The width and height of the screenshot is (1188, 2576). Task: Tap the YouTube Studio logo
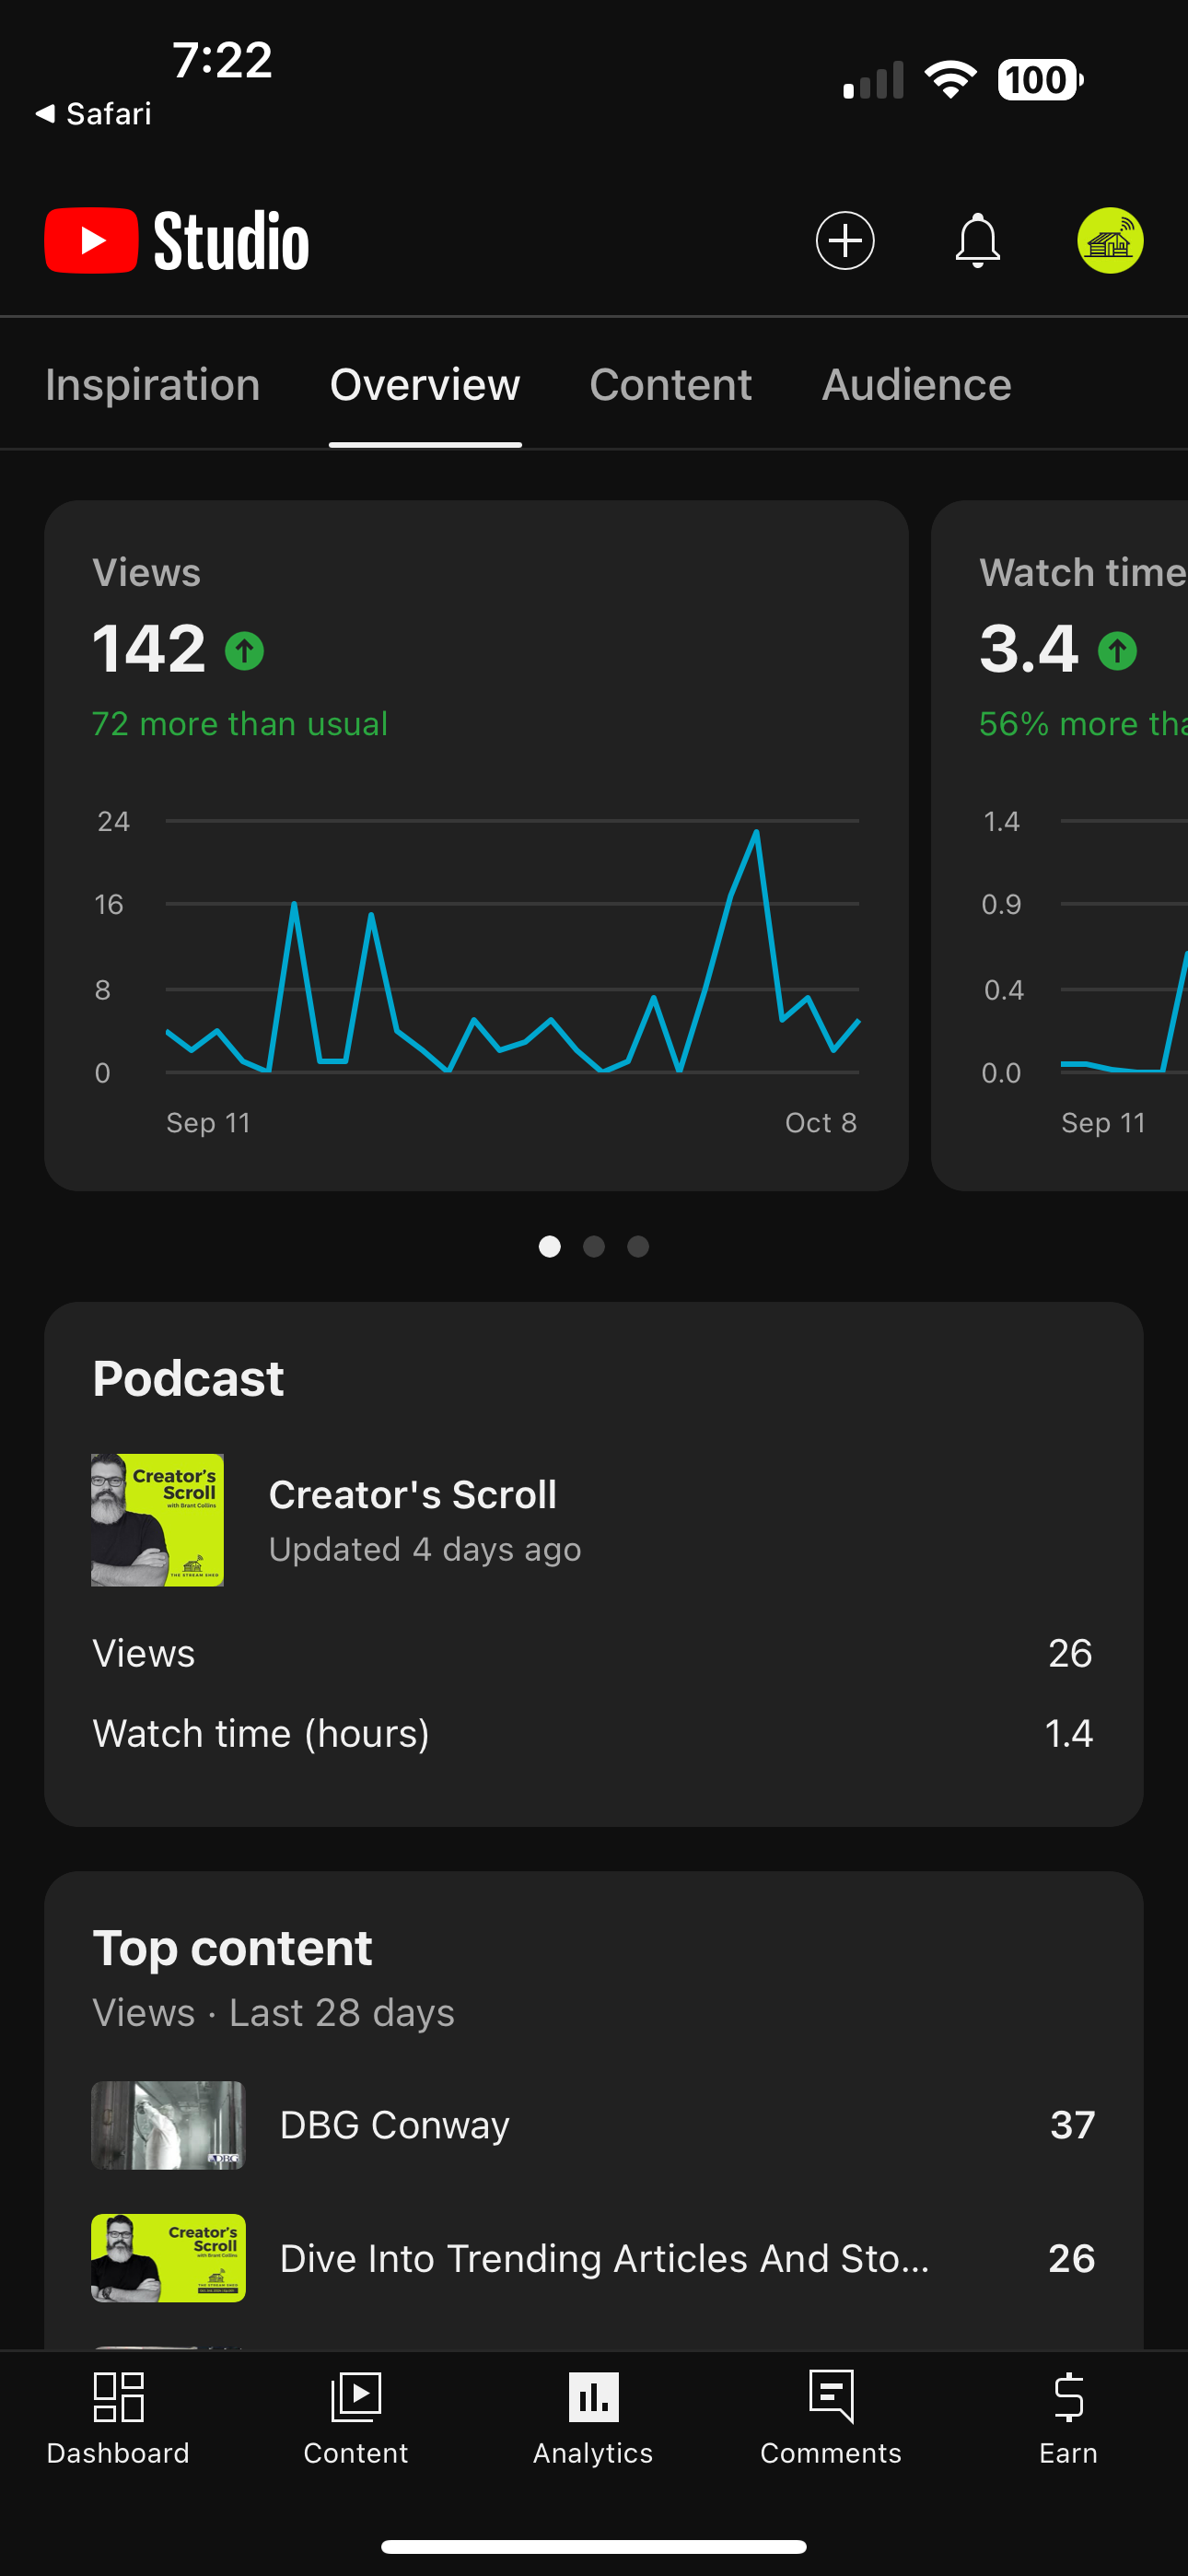tap(177, 241)
